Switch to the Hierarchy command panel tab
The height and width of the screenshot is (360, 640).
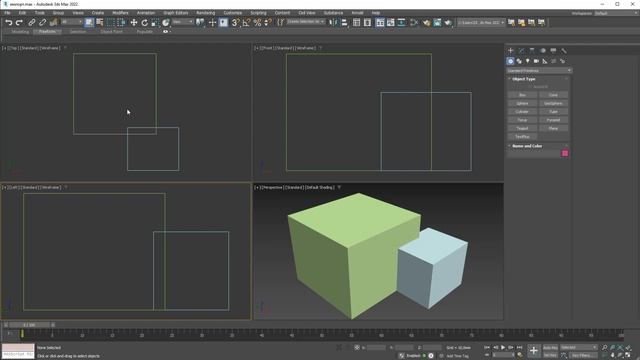coord(532,51)
